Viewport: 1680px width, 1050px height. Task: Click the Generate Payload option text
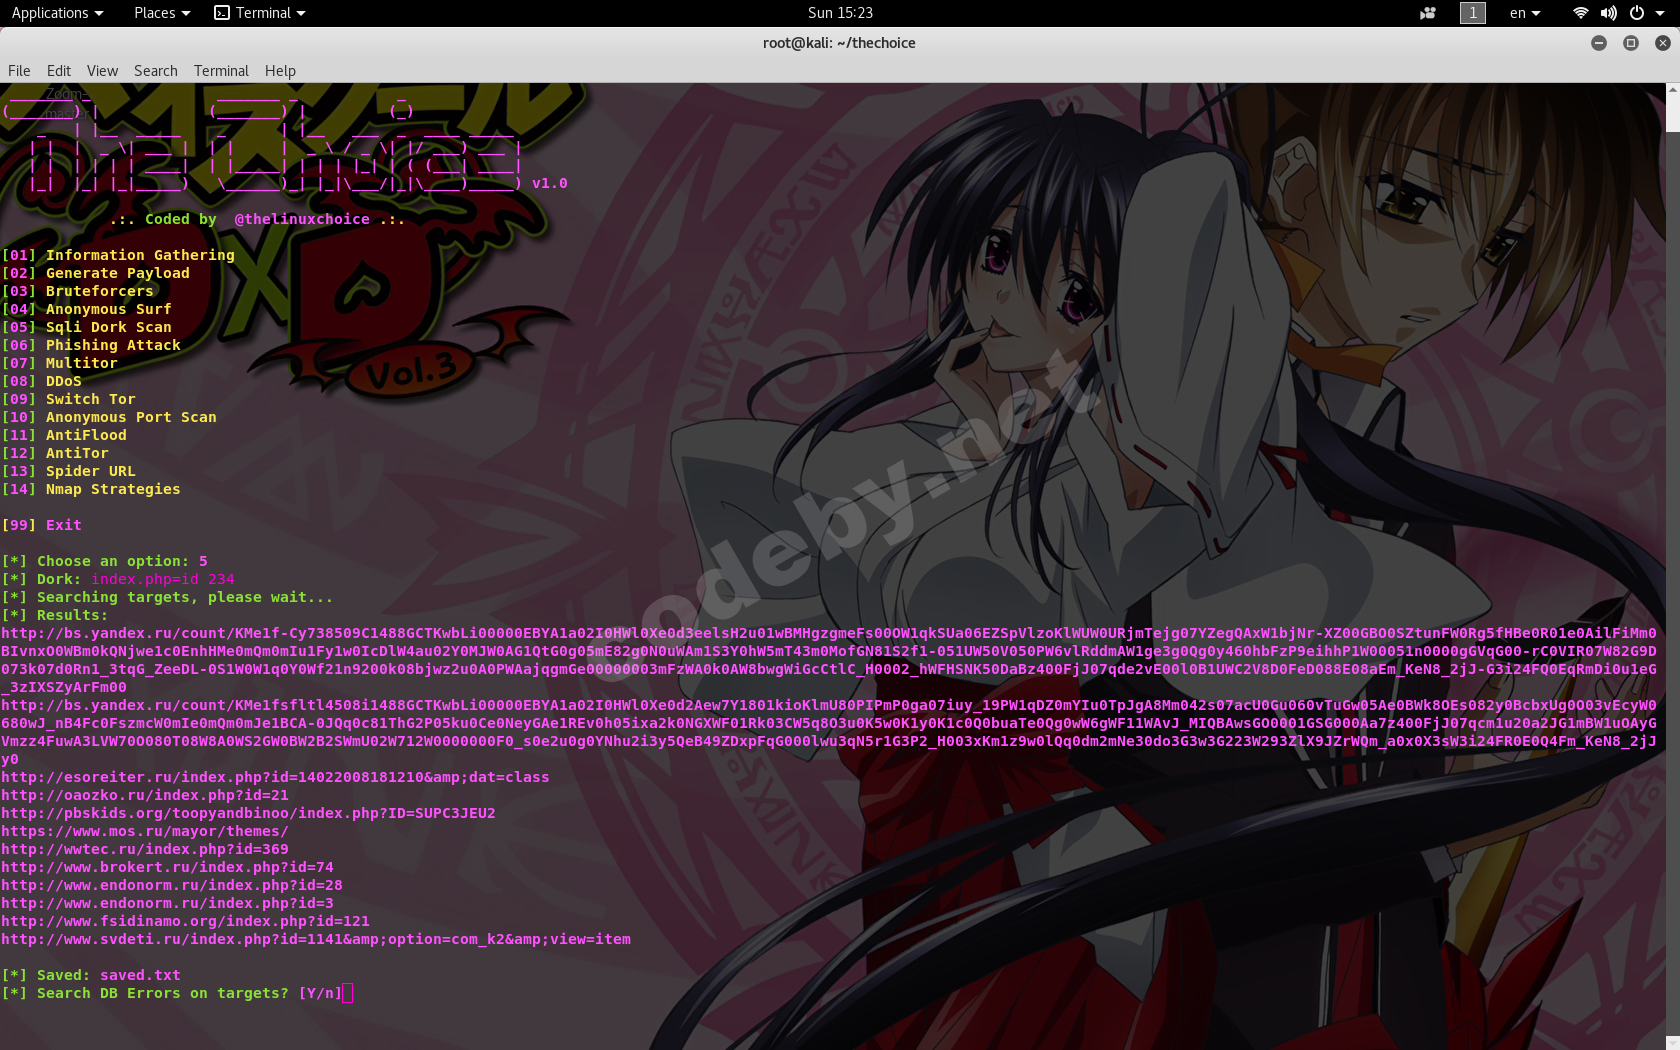pyautogui.click(x=118, y=273)
